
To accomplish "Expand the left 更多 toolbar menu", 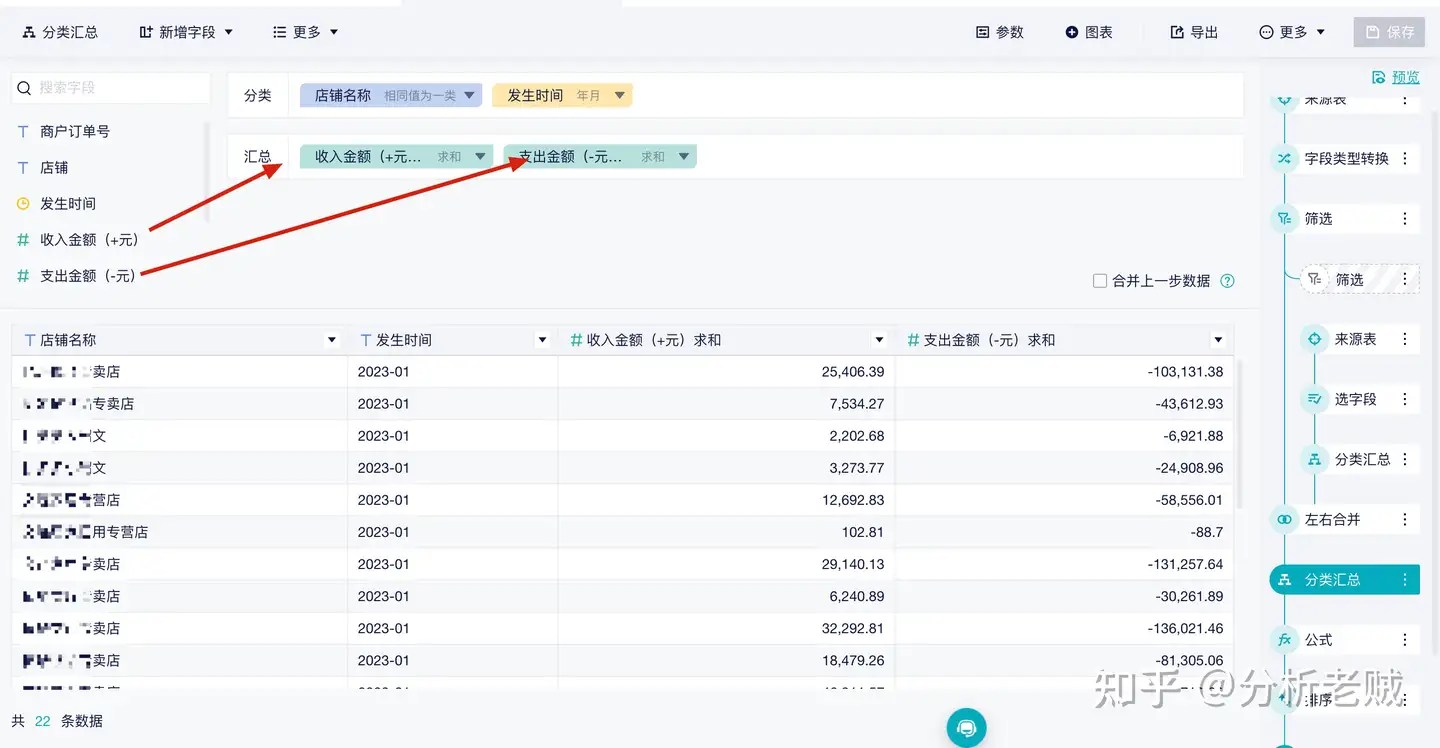I will (x=306, y=32).
